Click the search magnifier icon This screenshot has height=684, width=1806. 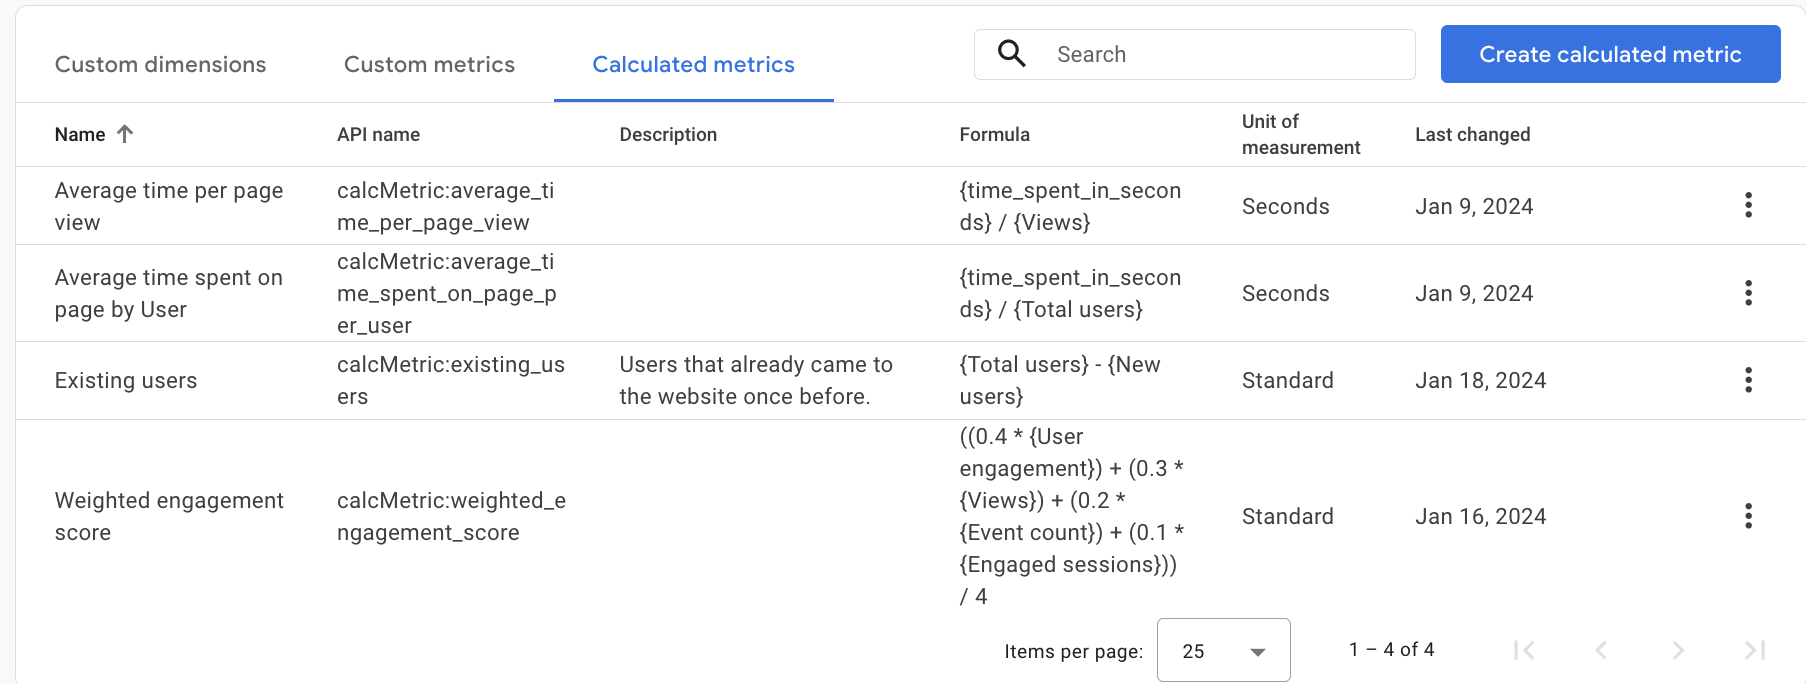coord(1012,54)
